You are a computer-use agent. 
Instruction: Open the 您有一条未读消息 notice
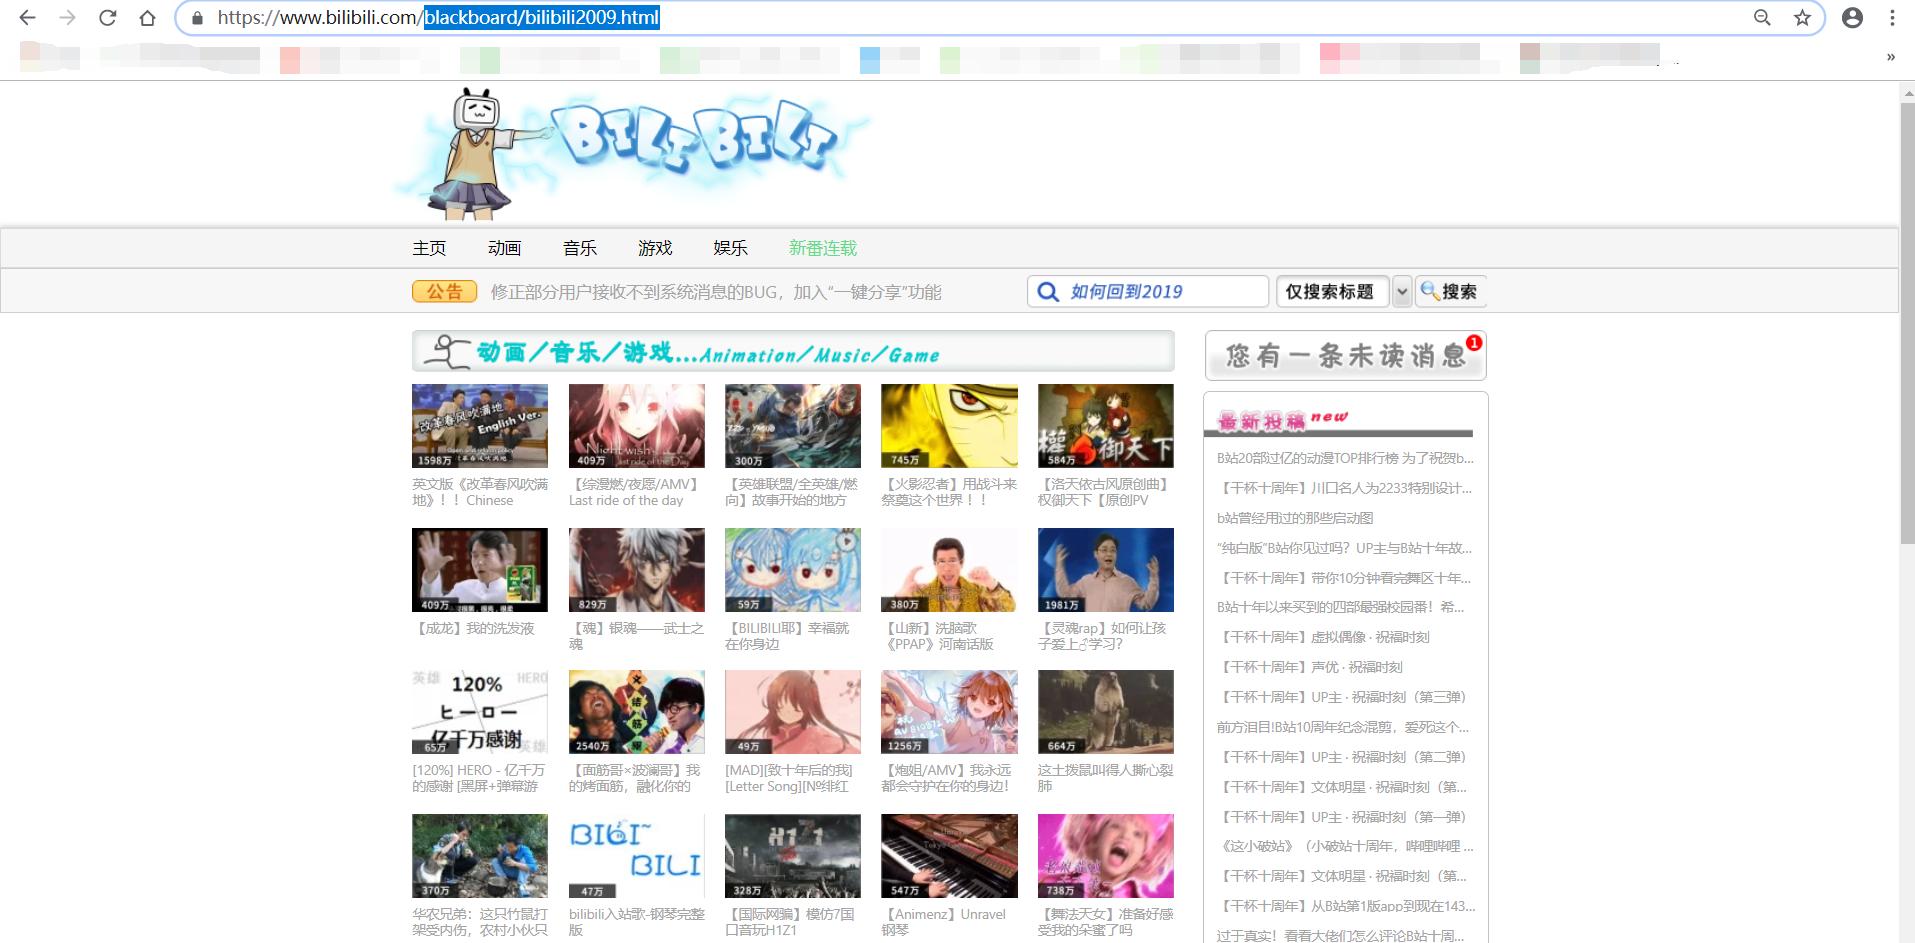point(1345,356)
